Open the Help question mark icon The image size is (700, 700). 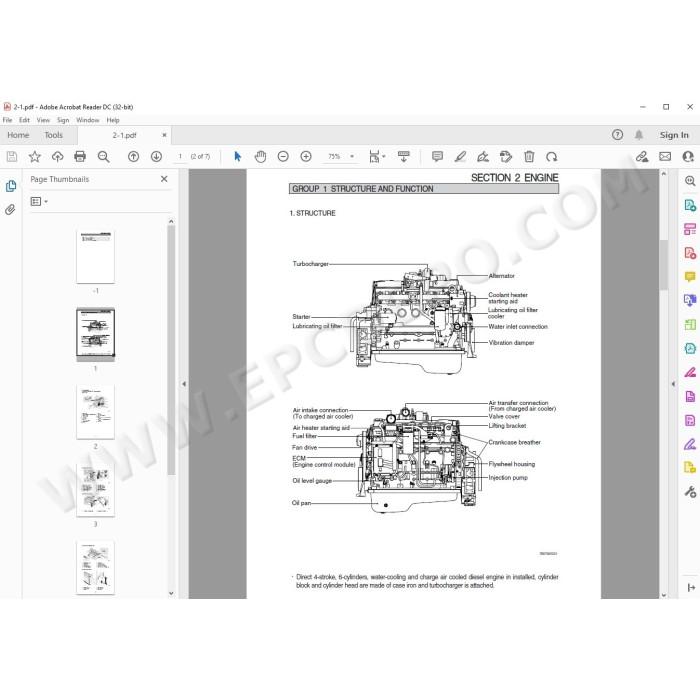click(617, 135)
